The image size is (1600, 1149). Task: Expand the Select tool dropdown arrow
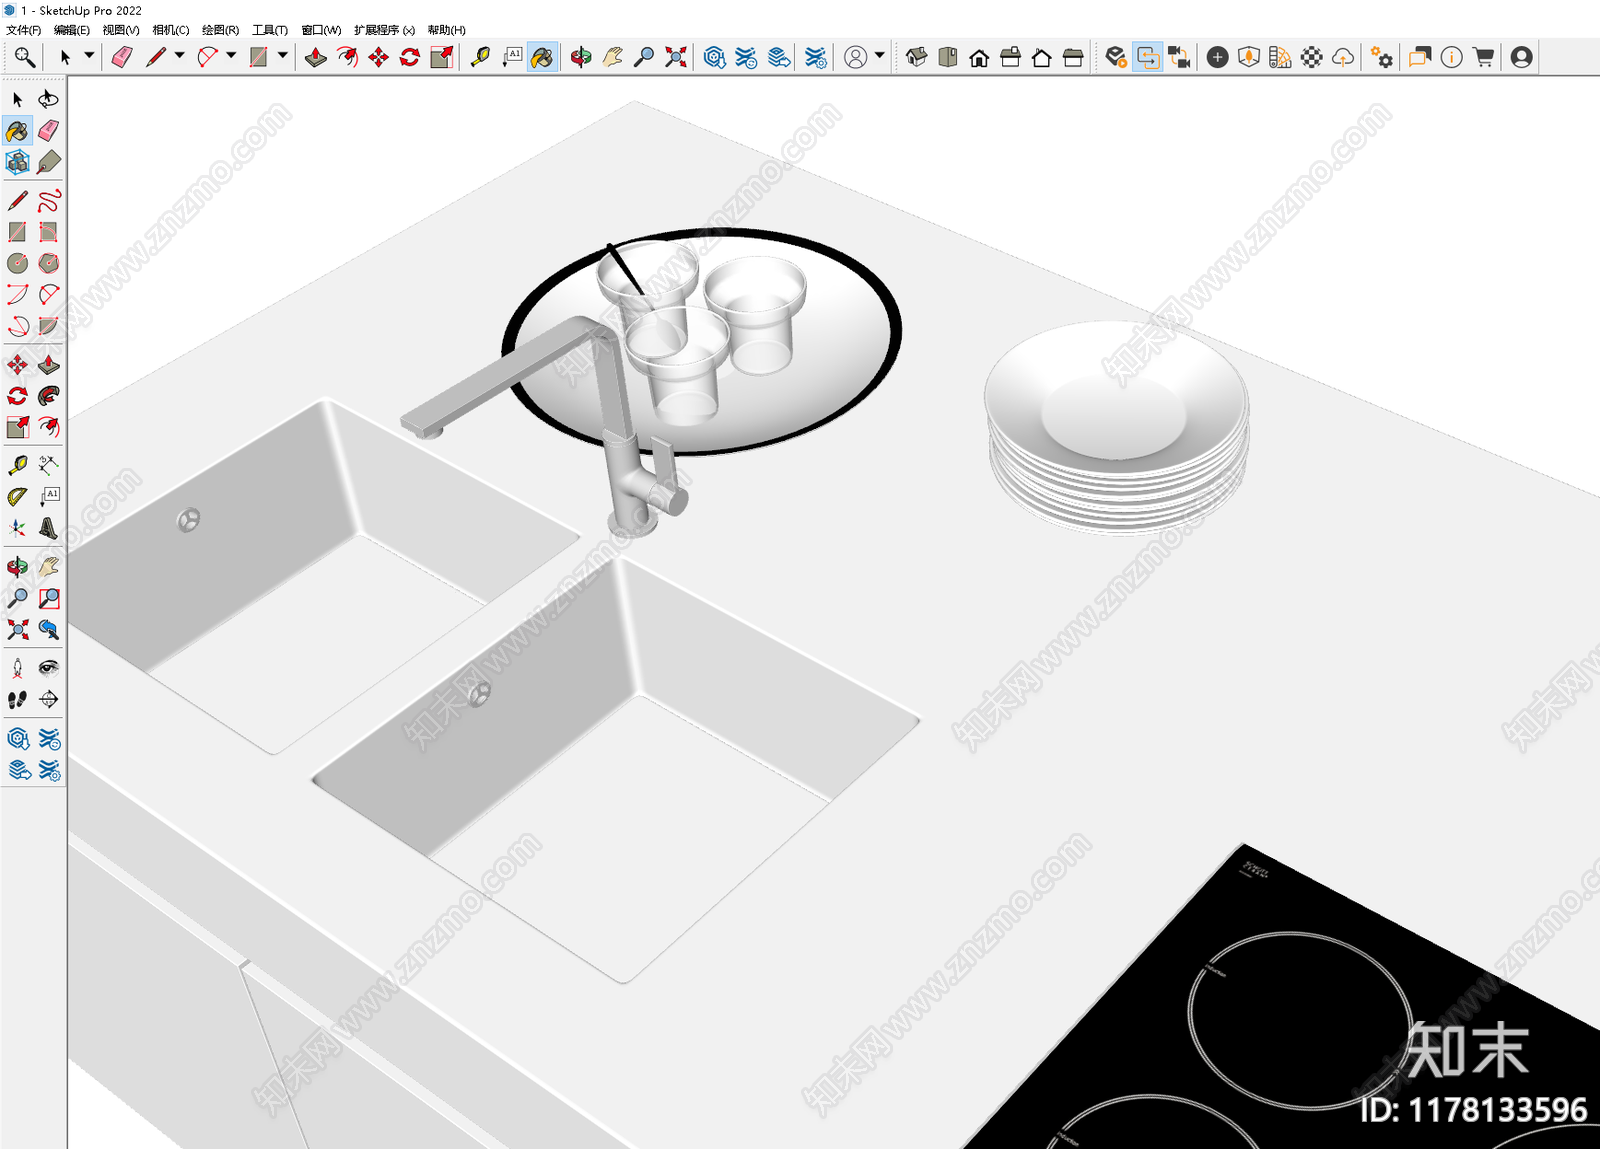[89, 56]
